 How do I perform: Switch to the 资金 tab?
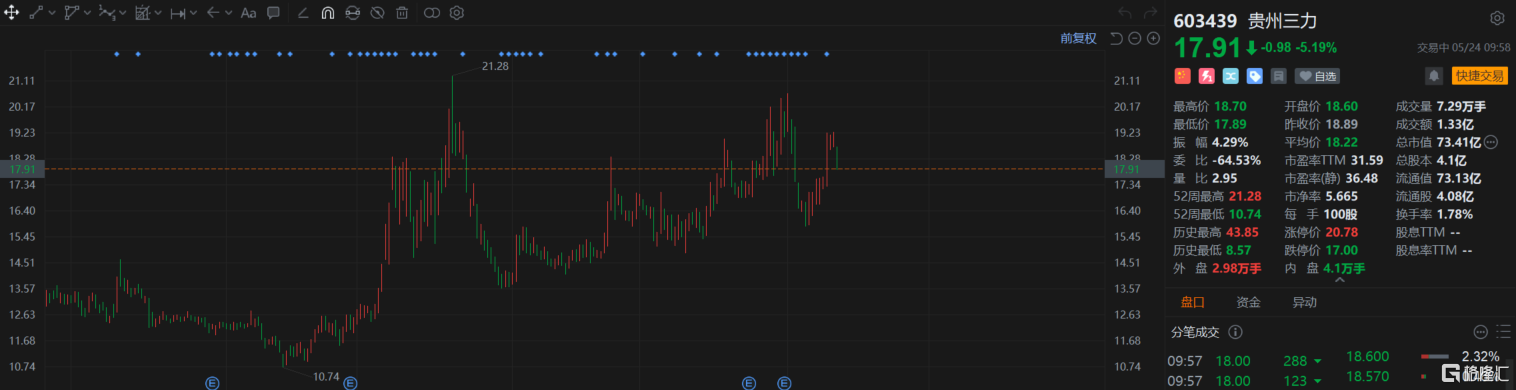1248,302
